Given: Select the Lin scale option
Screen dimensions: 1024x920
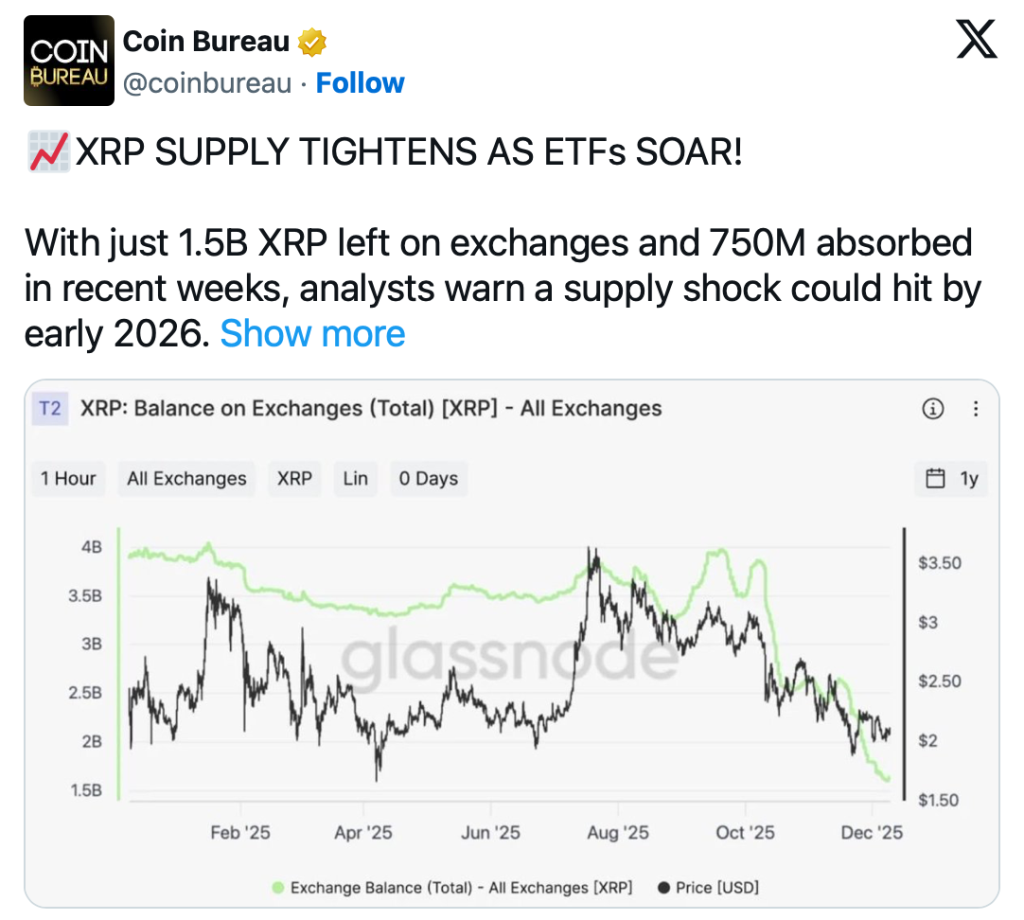Looking at the screenshot, I should [x=355, y=478].
